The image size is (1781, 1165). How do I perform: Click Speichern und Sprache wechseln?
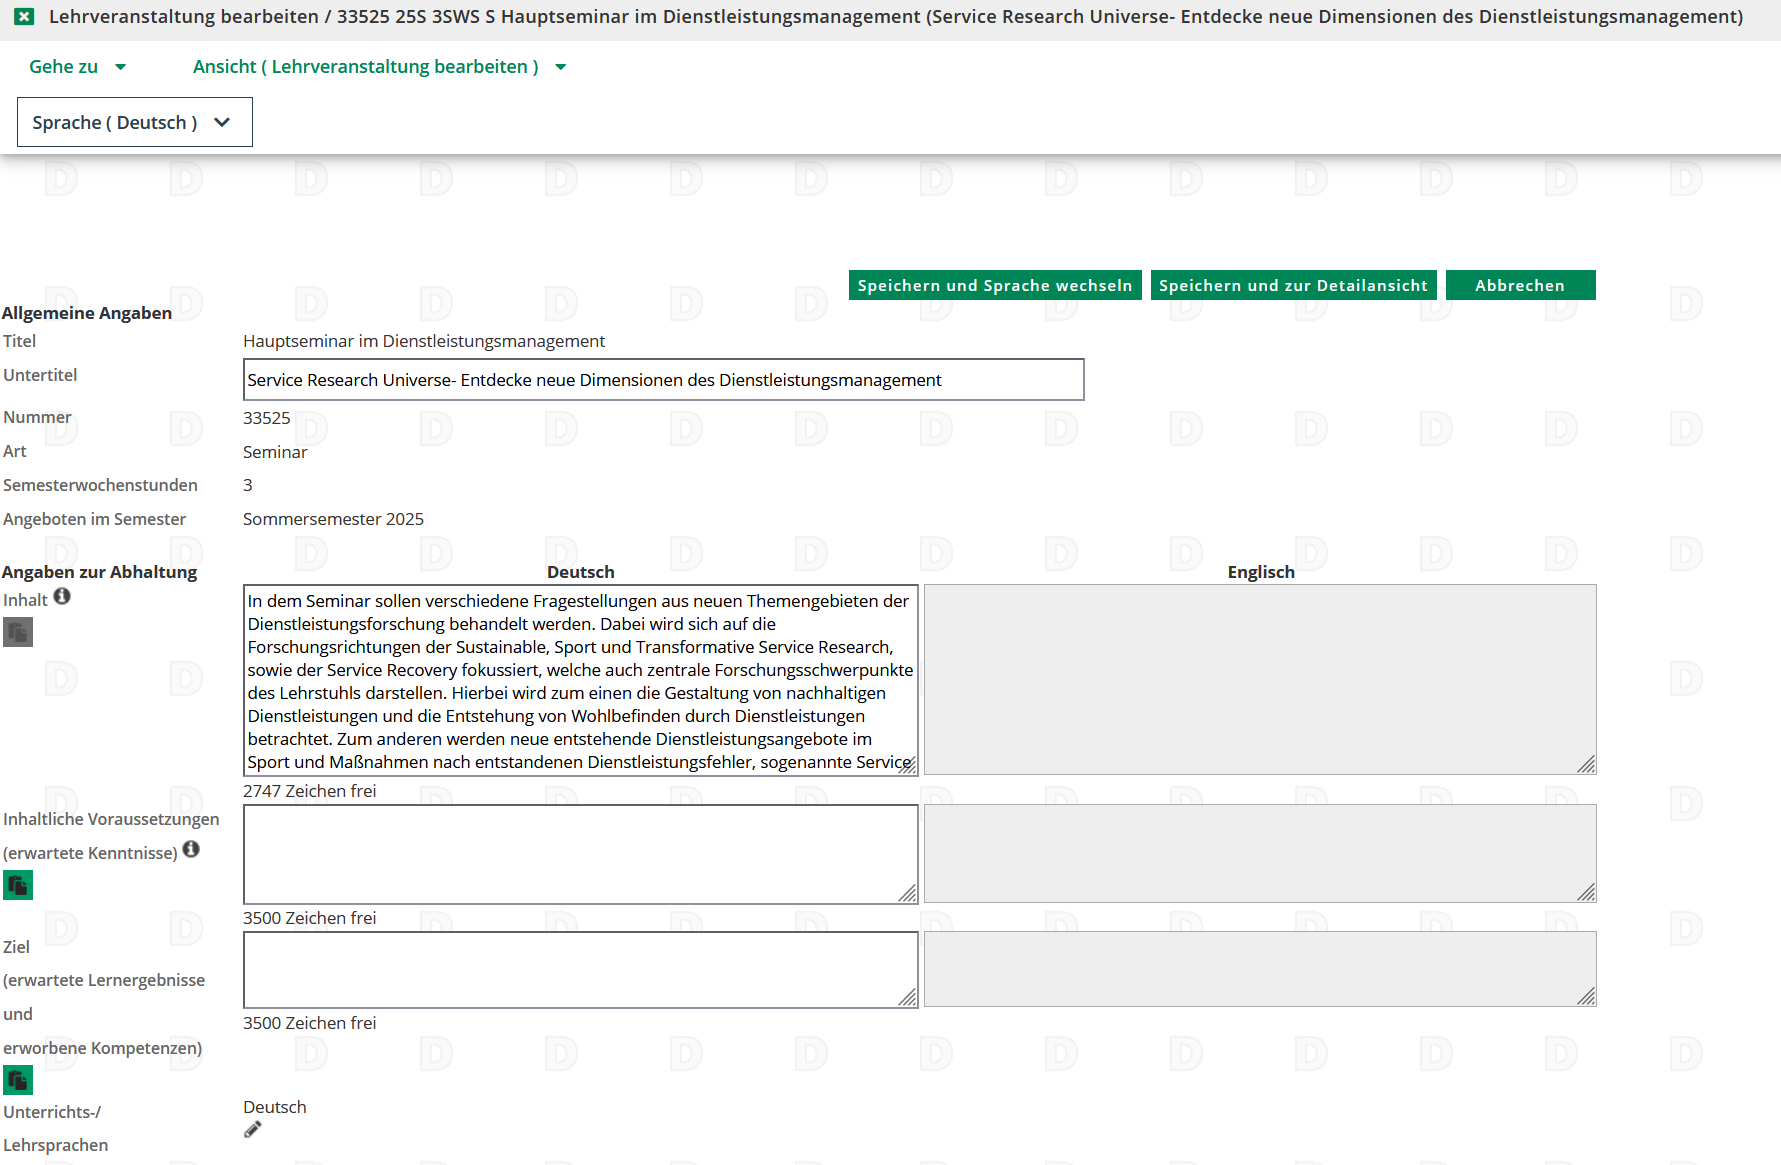click(994, 285)
